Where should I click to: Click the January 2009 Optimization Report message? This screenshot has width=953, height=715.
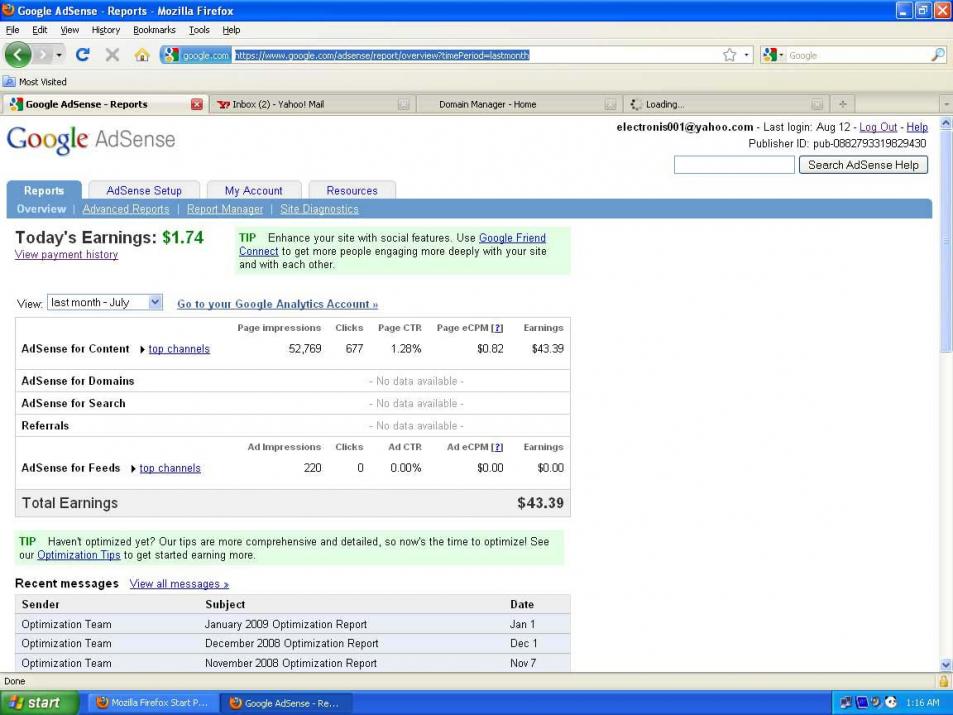pos(286,624)
